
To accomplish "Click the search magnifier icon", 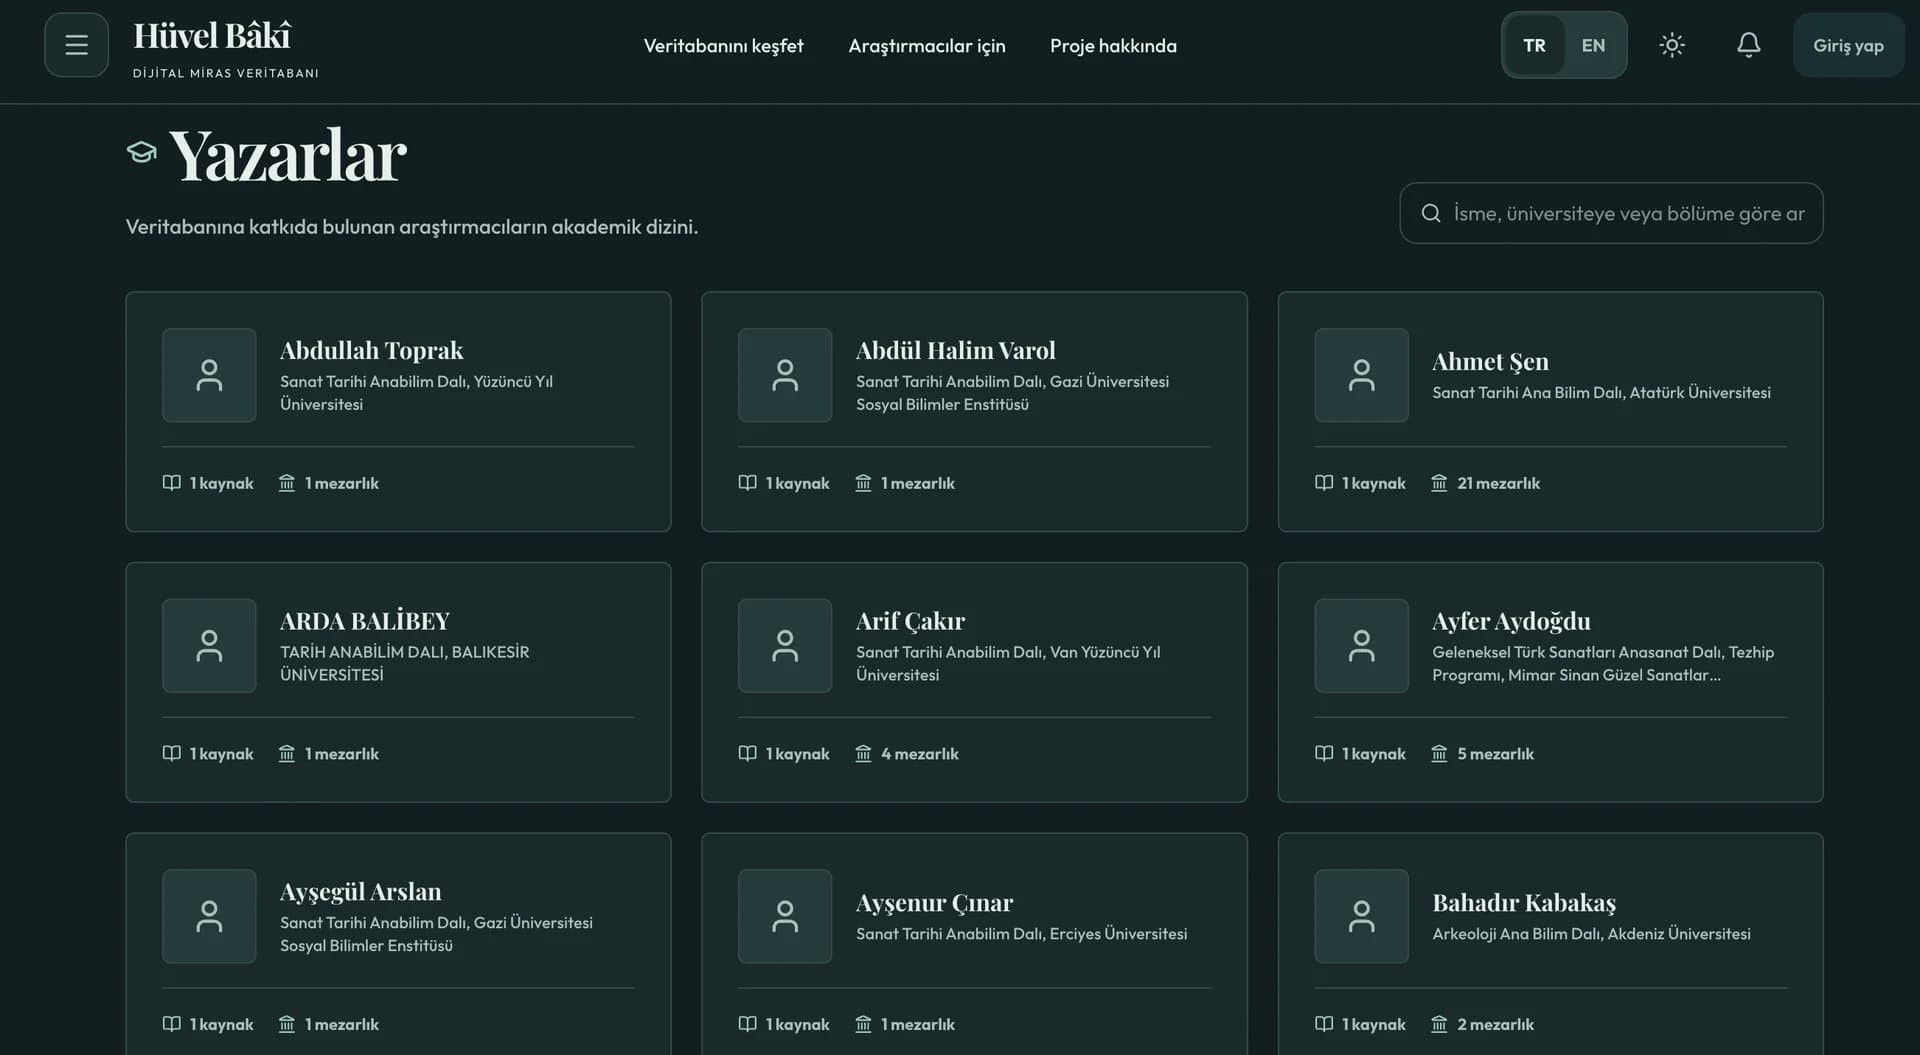I will [x=1431, y=213].
